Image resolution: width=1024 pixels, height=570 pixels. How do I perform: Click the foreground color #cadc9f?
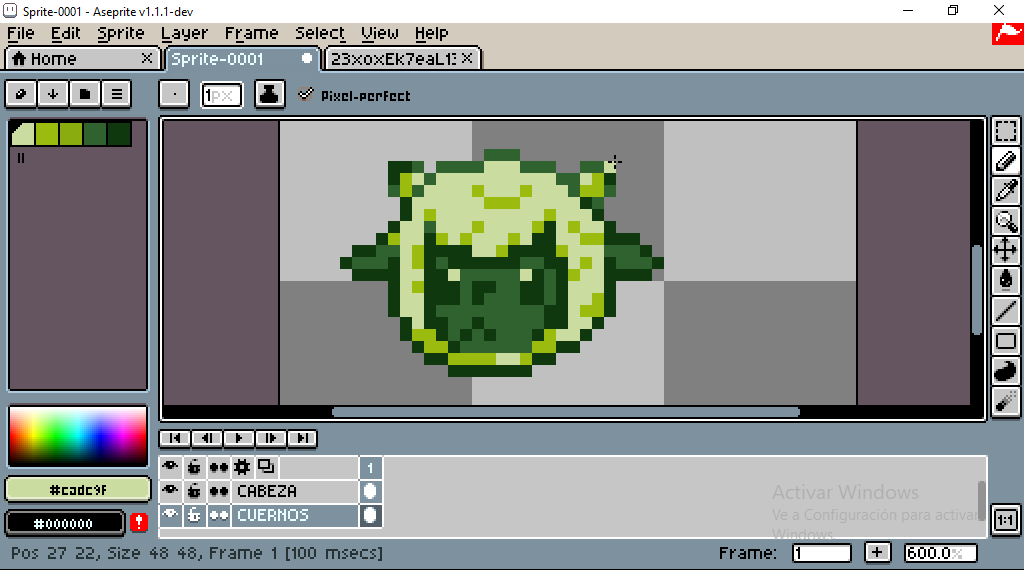pos(78,490)
